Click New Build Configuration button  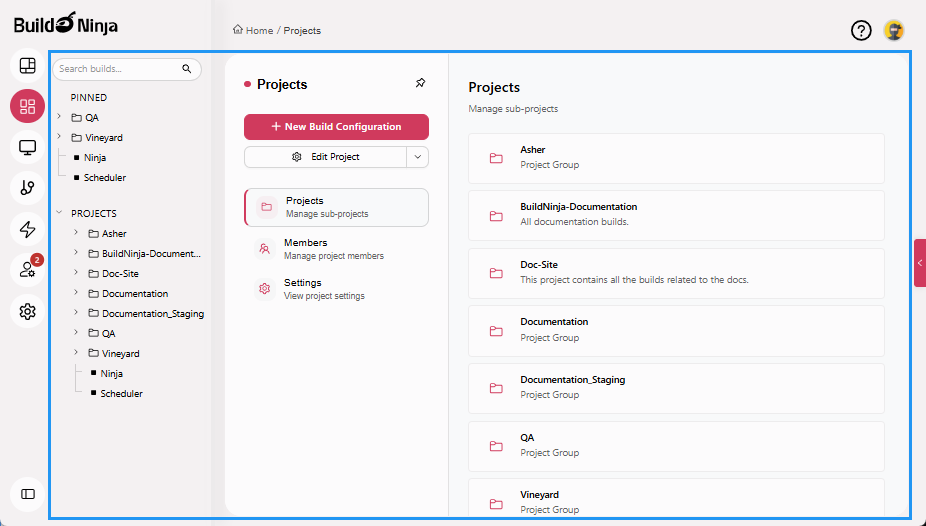tap(336, 127)
